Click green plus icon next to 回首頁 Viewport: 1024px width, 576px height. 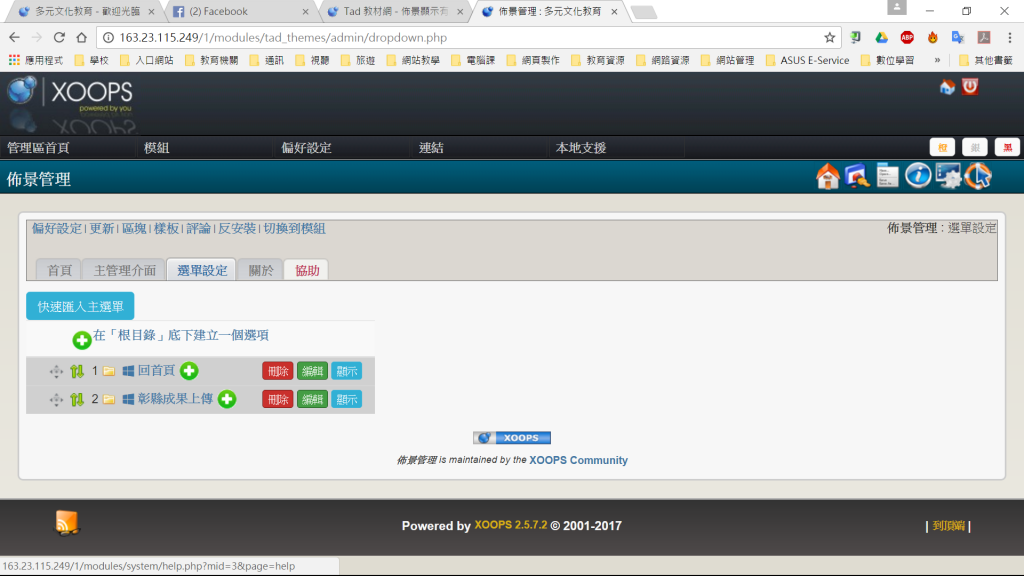tap(189, 371)
